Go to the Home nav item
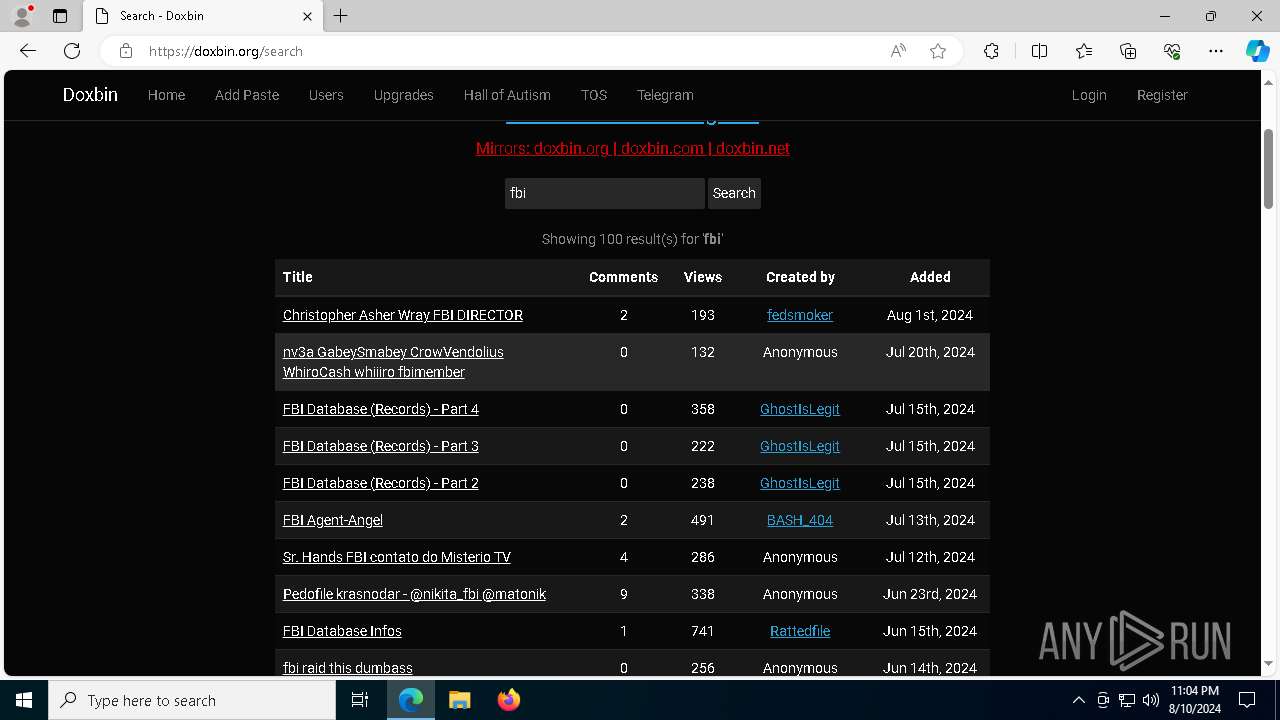Screen dimensions: 1280x720 (166, 95)
